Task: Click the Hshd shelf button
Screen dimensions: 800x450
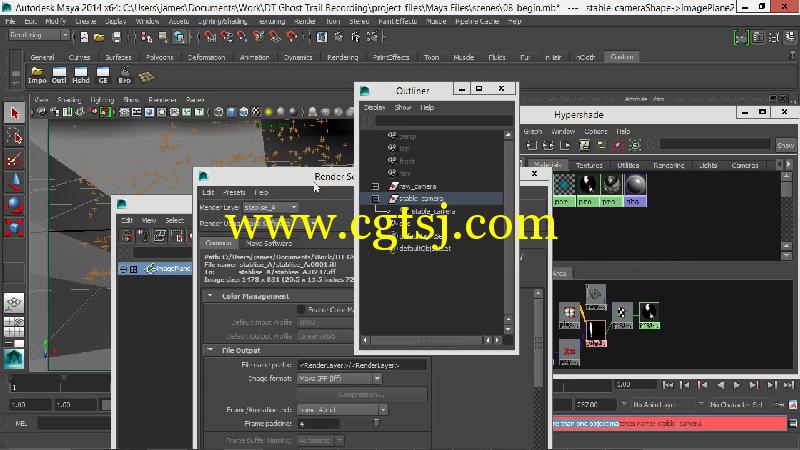Action: (81, 75)
